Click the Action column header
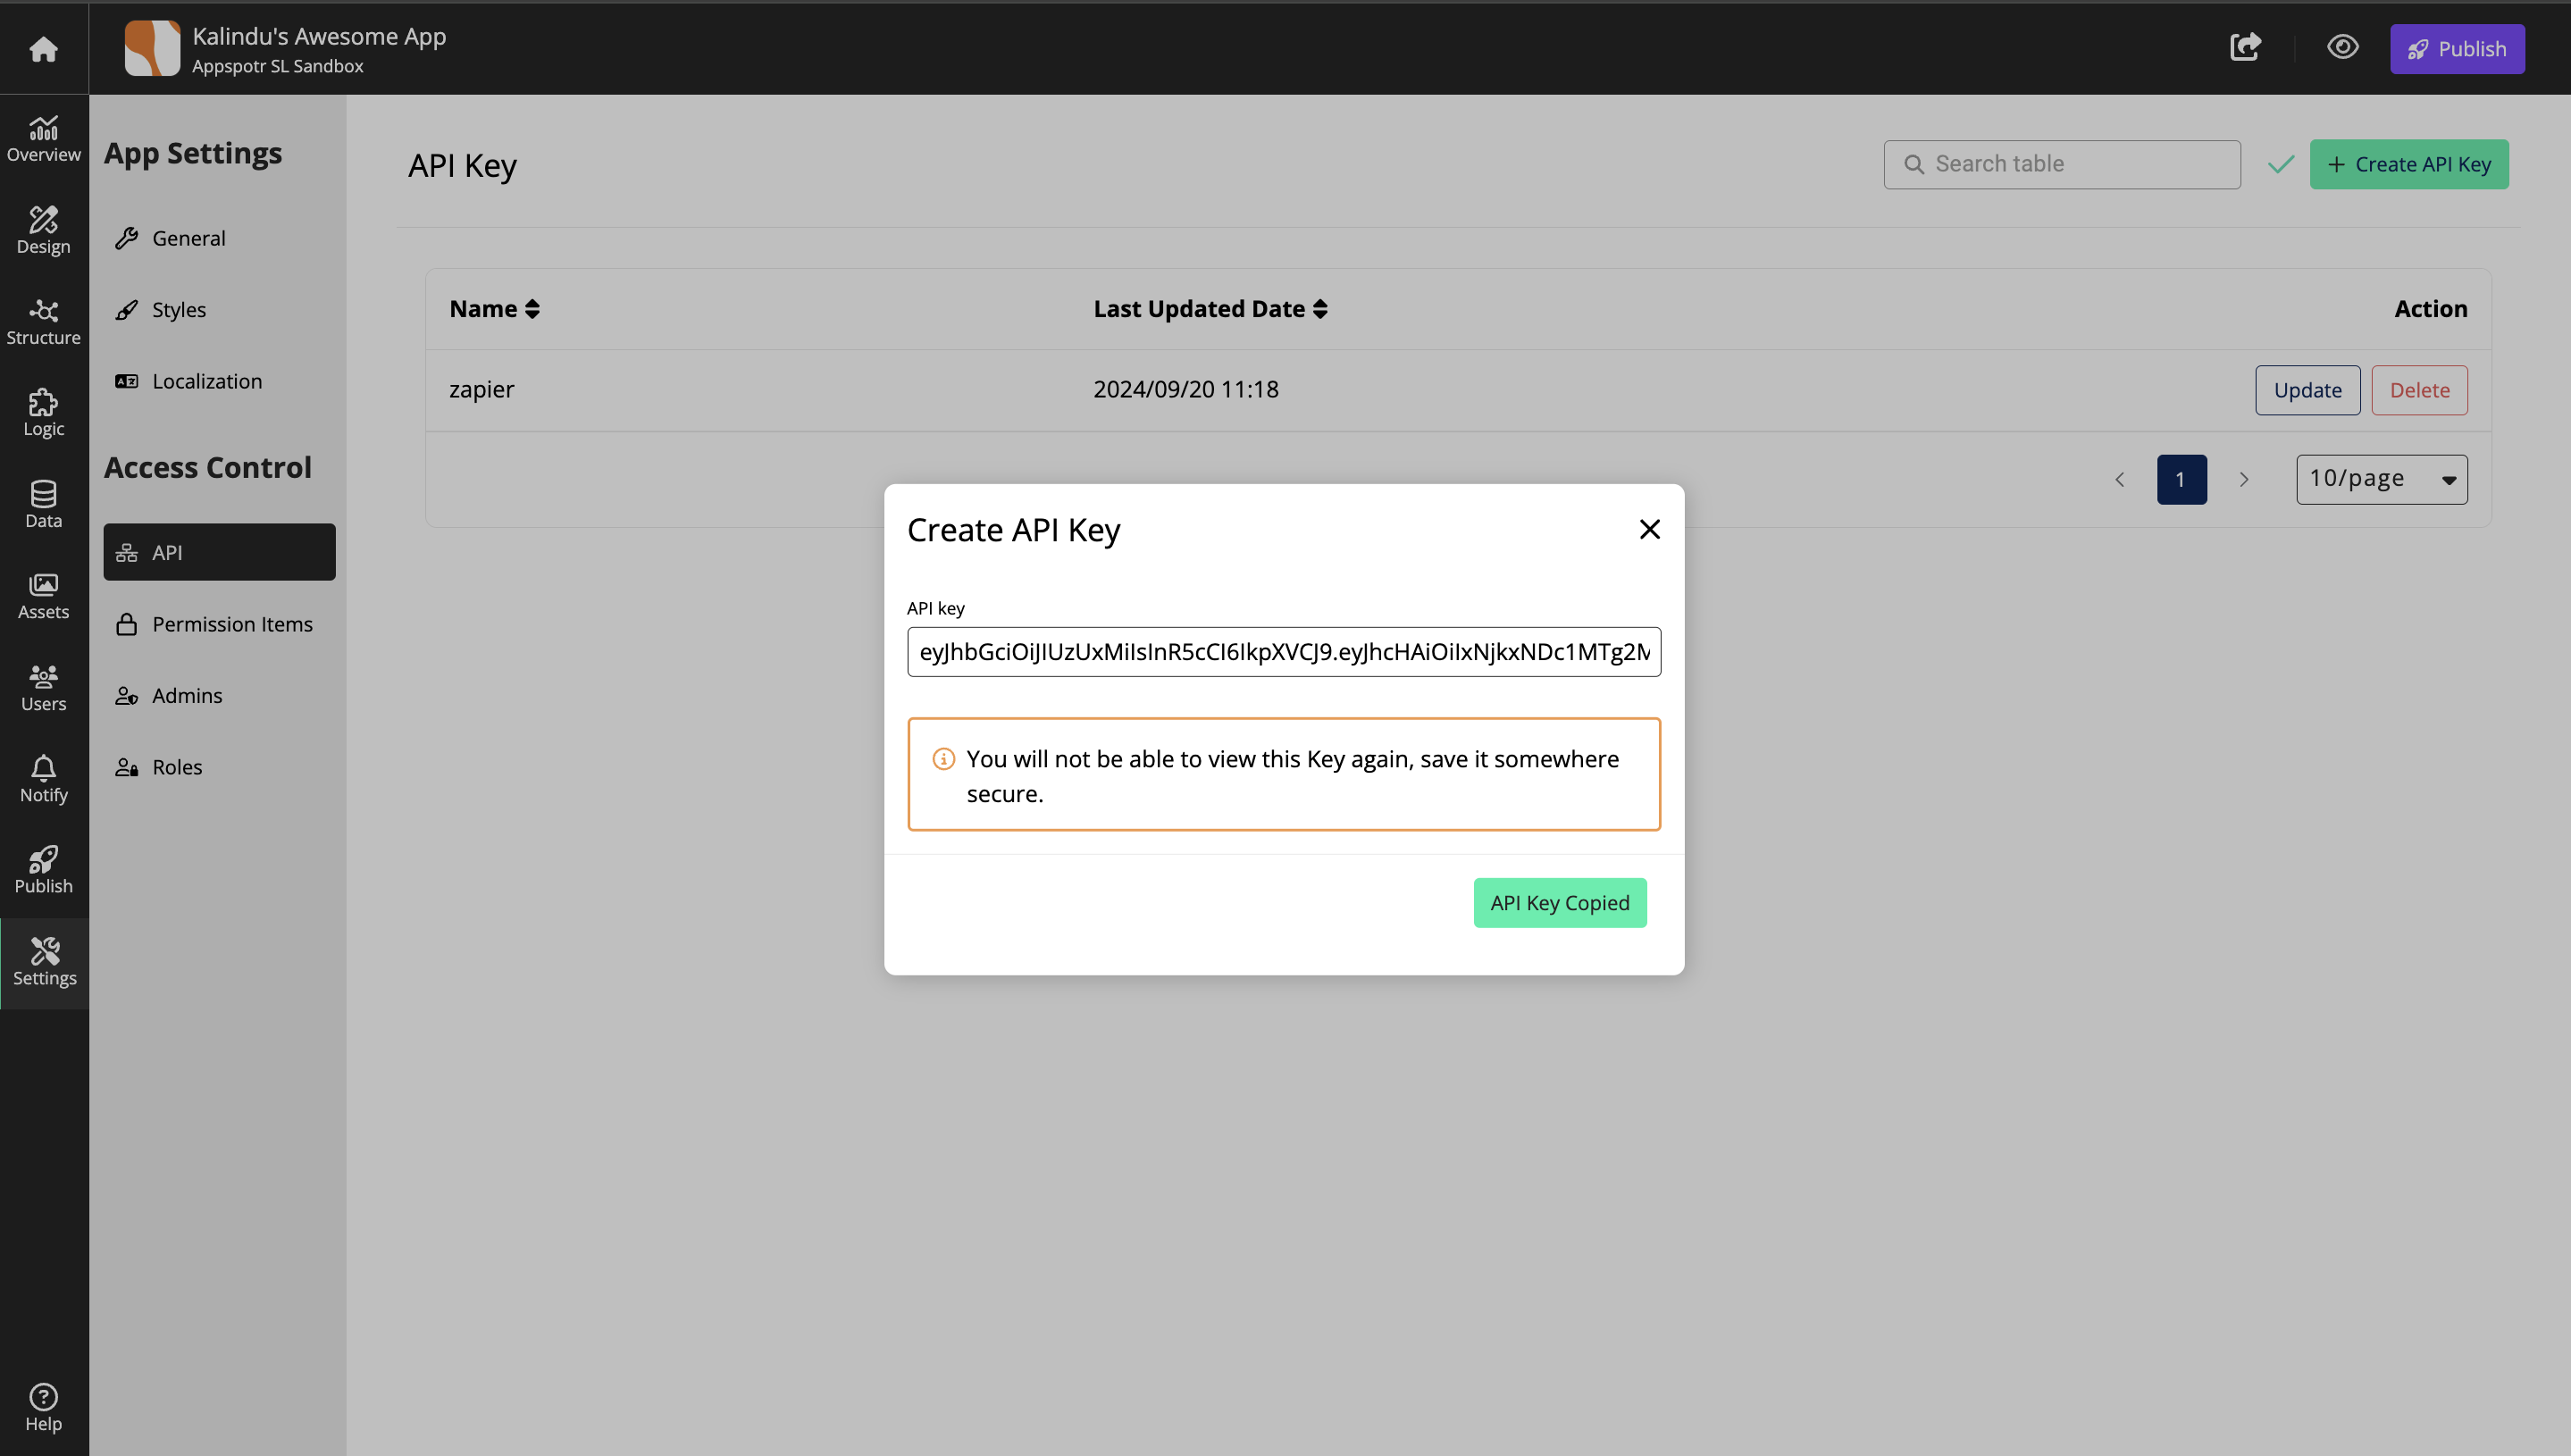The width and height of the screenshot is (2571, 1456). [x=2430, y=309]
